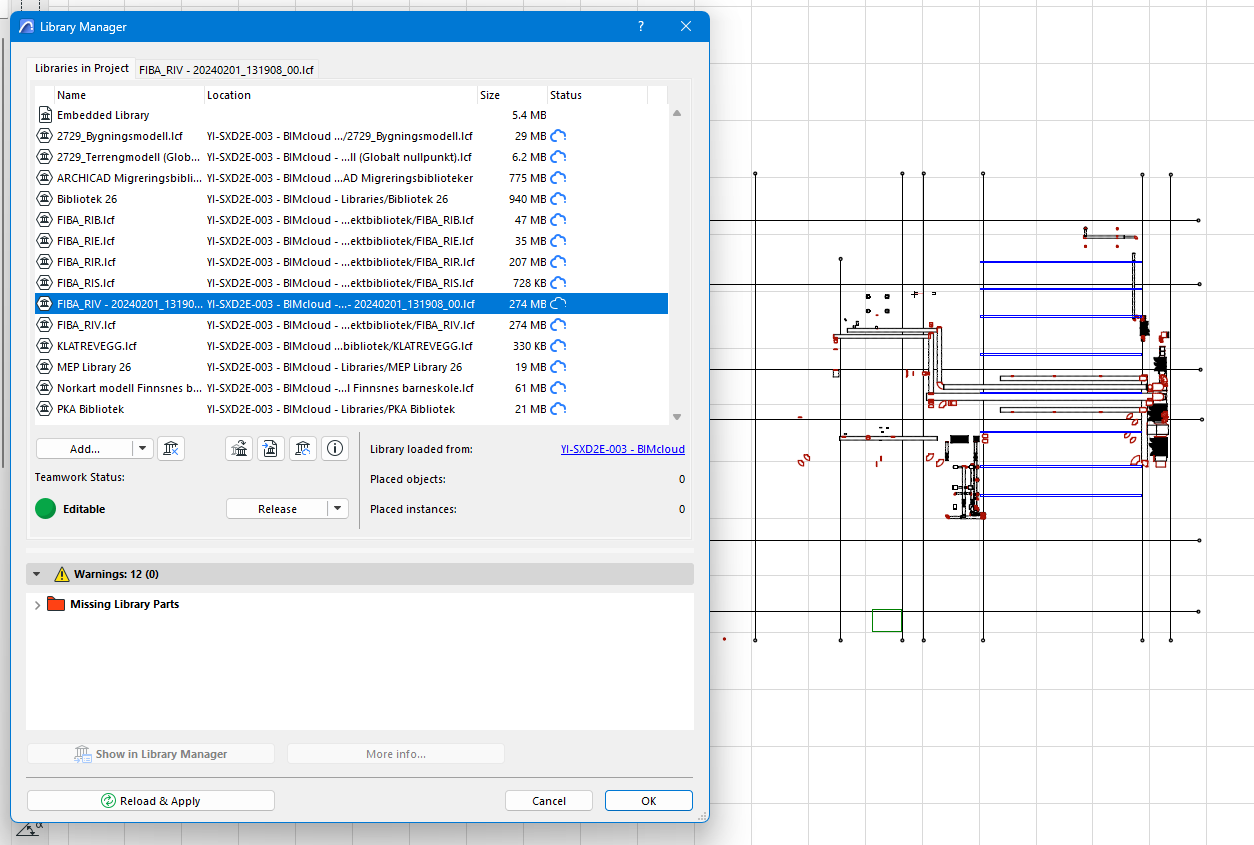This screenshot has height=845, width=1254.
Task: Click the refresh library icon with circular arrow
Action: pos(303,449)
